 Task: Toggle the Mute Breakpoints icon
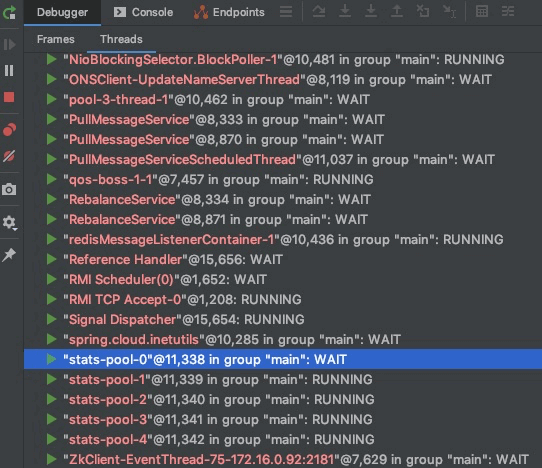point(9,156)
